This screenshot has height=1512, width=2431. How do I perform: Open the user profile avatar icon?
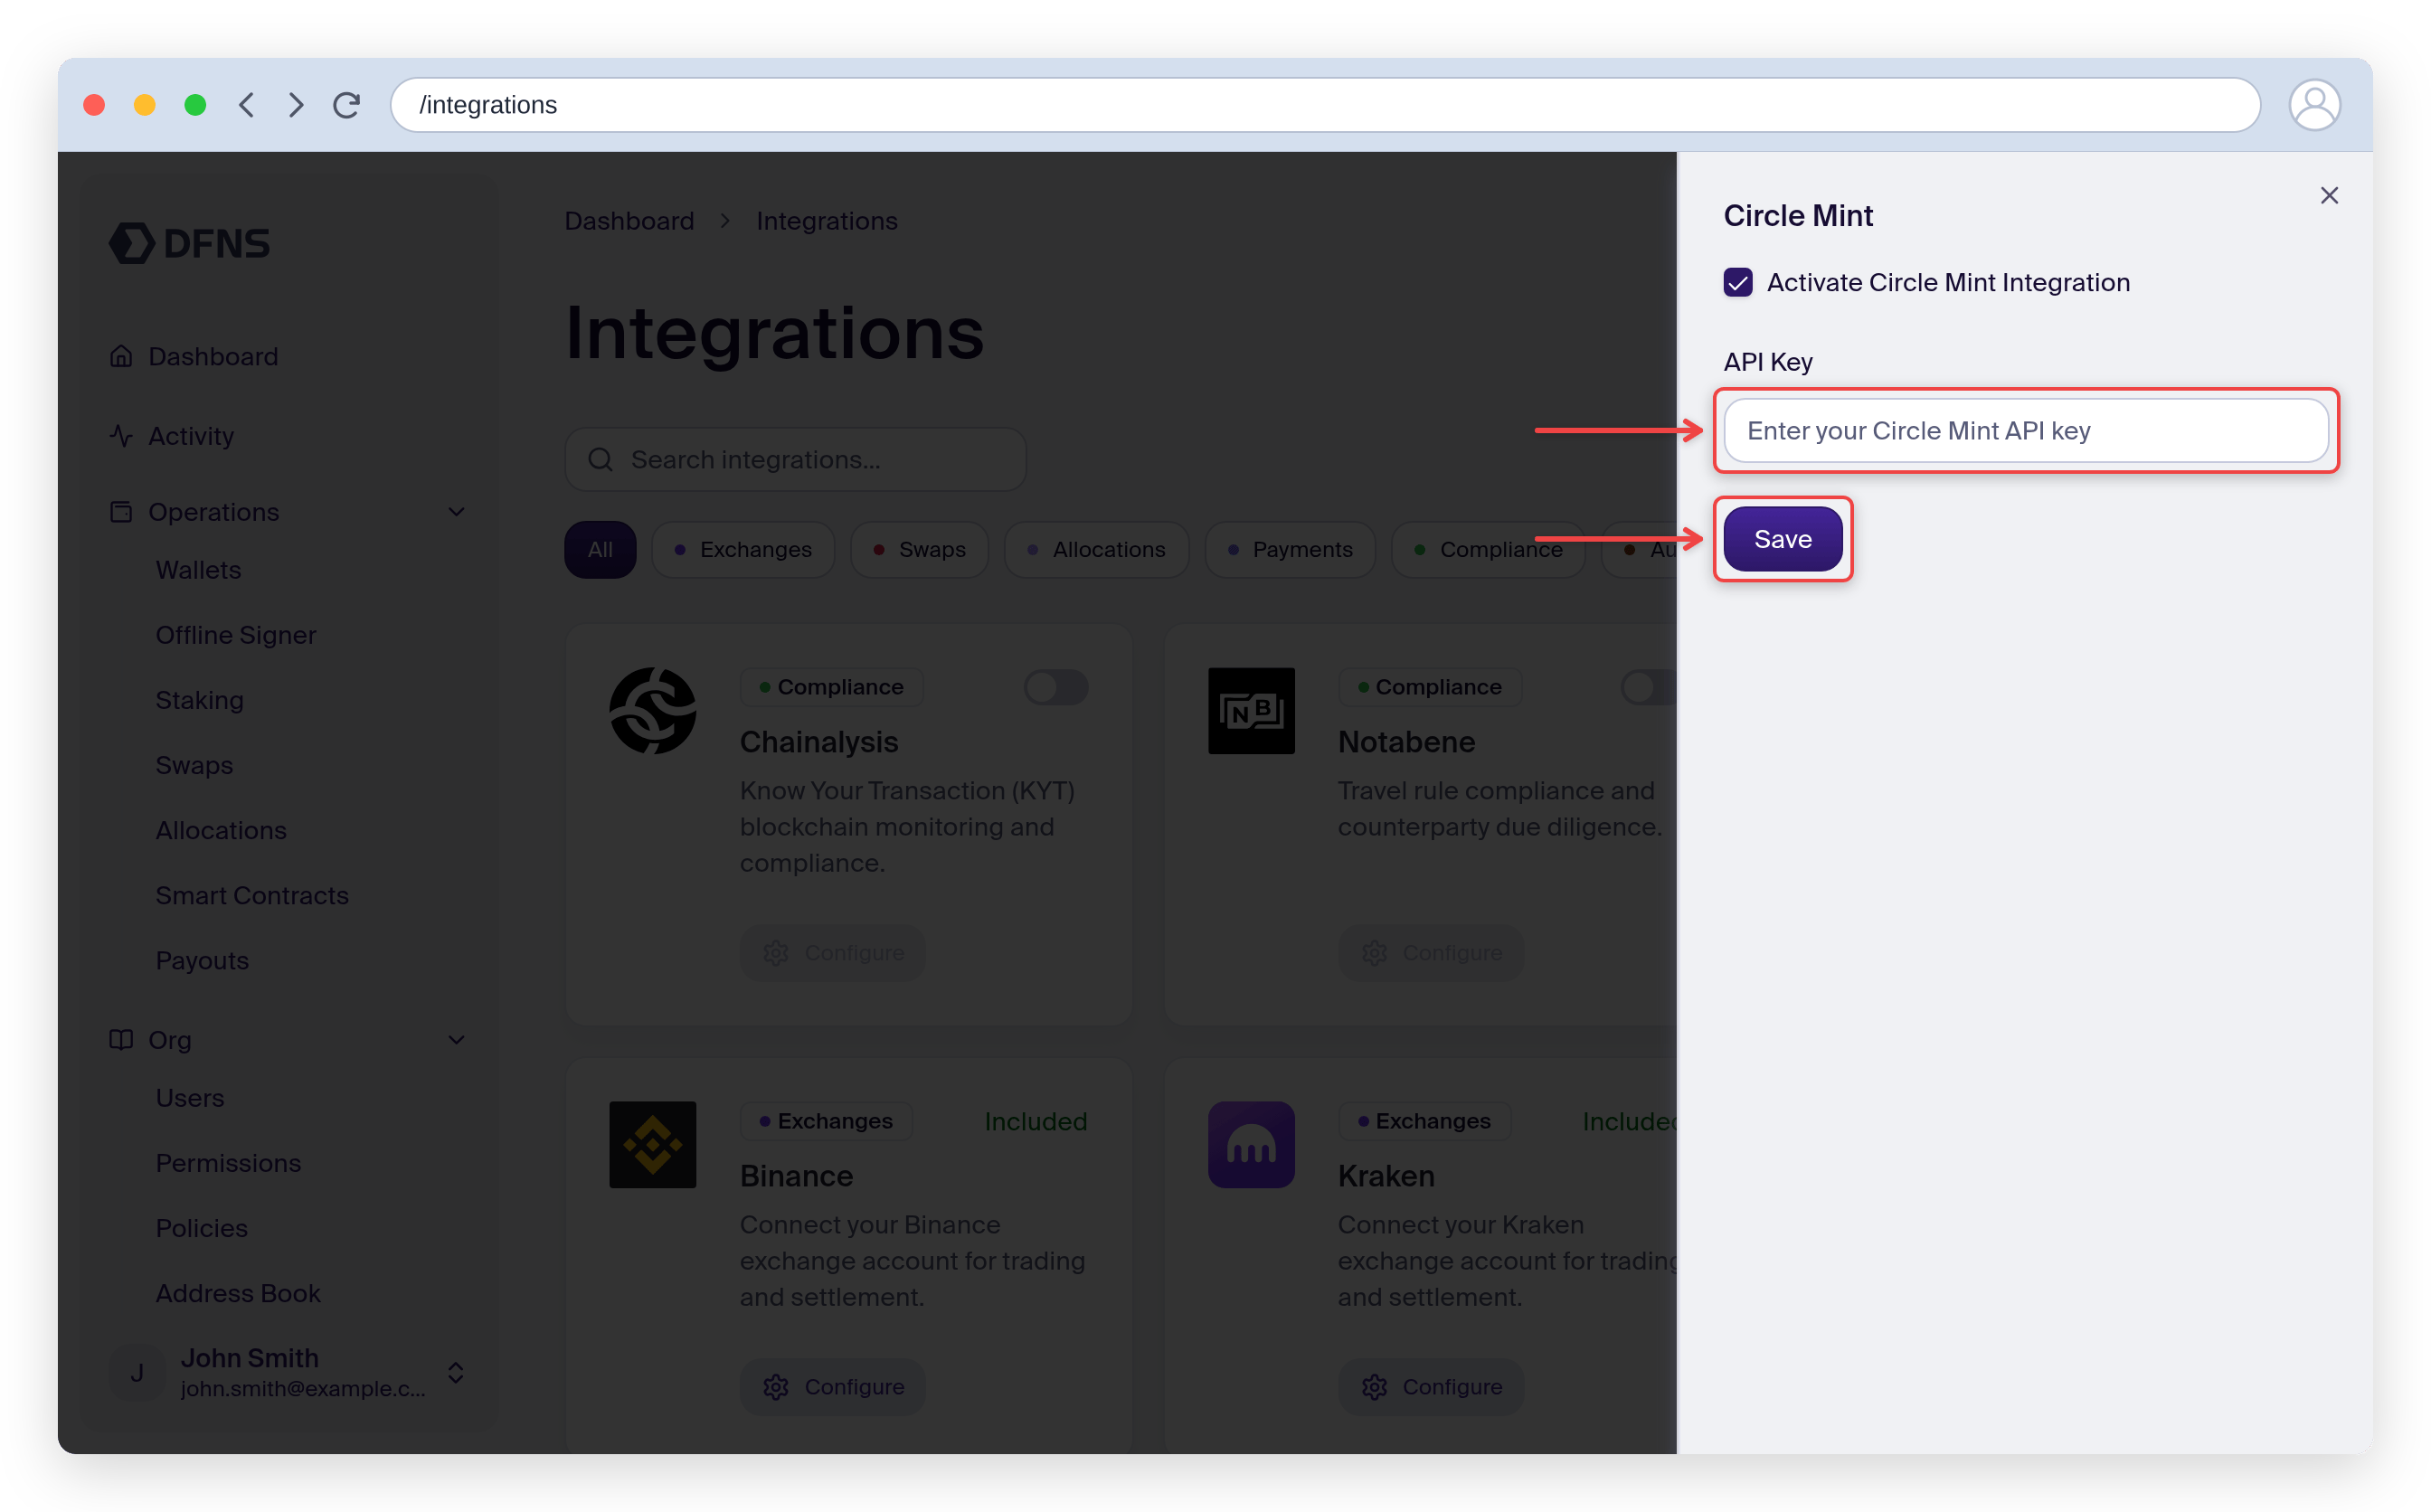click(x=2314, y=105)
